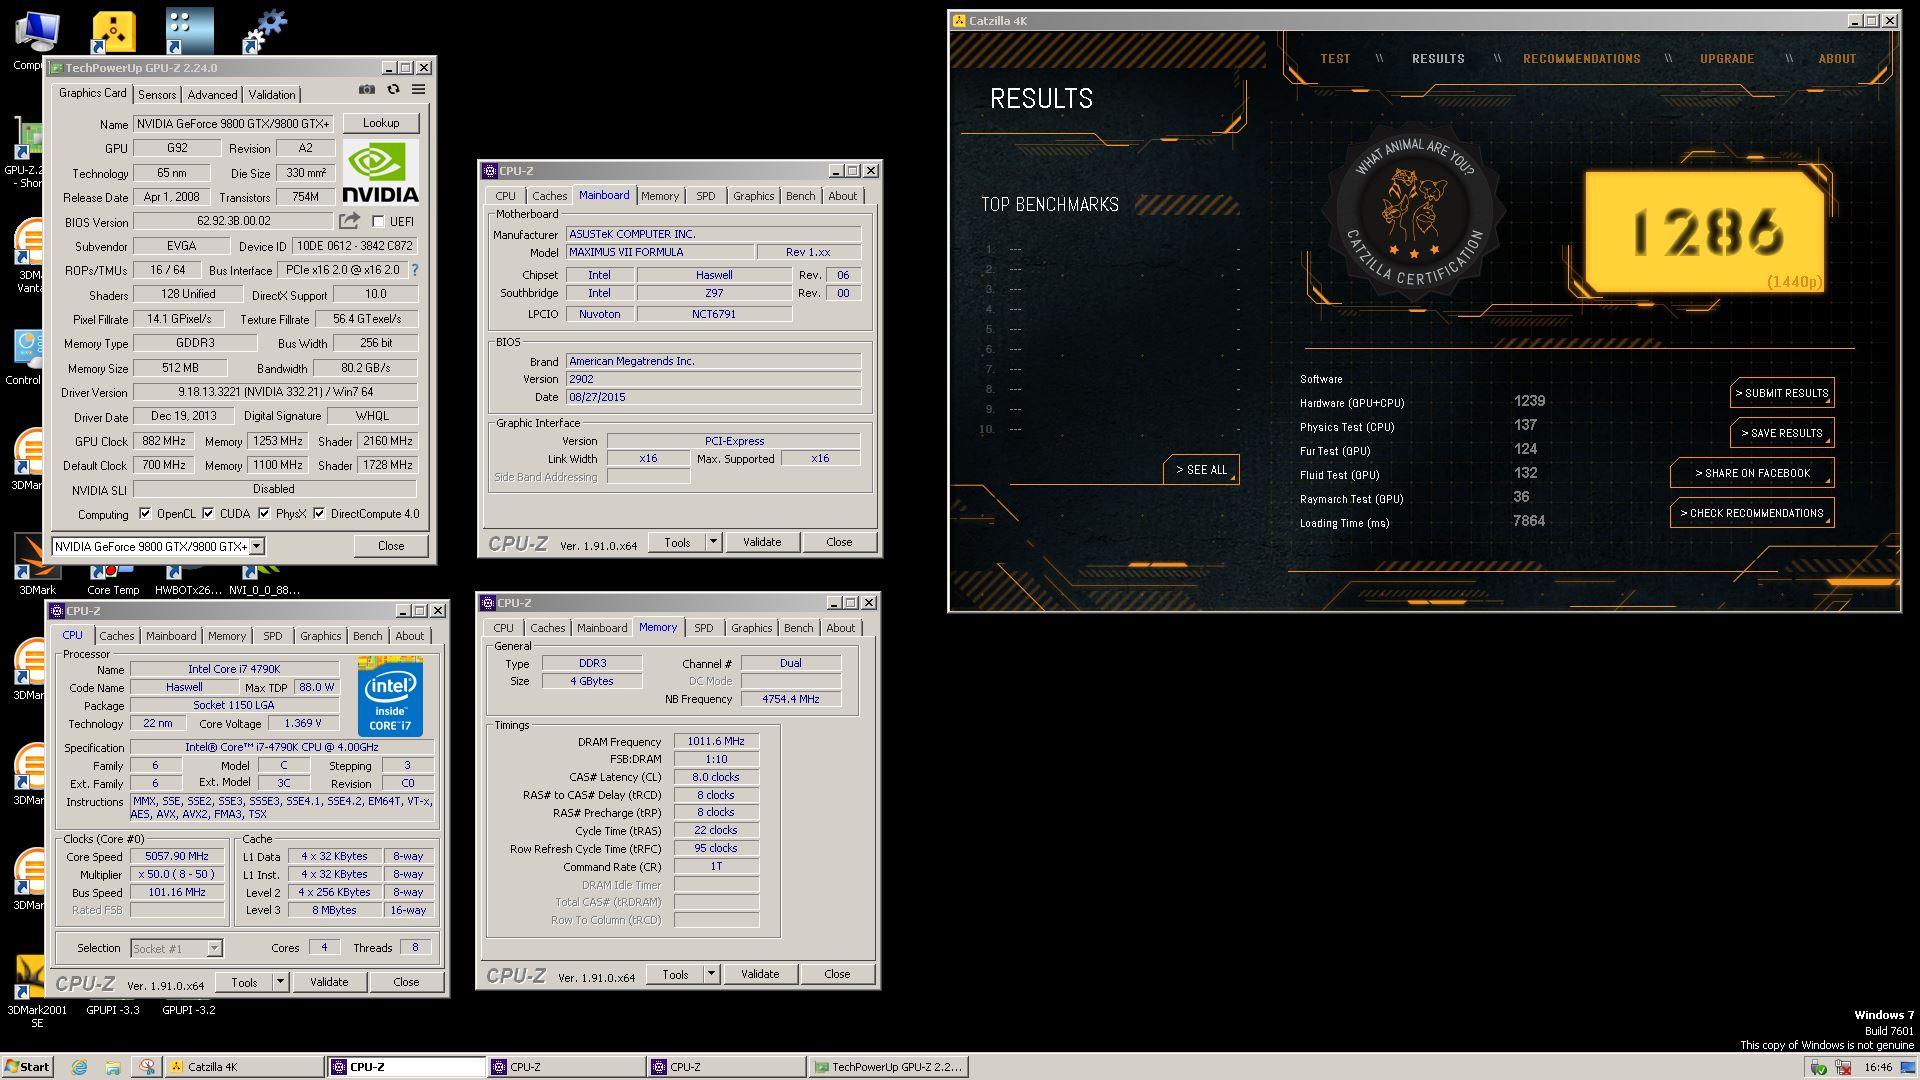Expand Tools dropdown arrow in CPU-Z Mainboard window
Viewport: 1920px width, 1080px height.
[x=713, y=542]
